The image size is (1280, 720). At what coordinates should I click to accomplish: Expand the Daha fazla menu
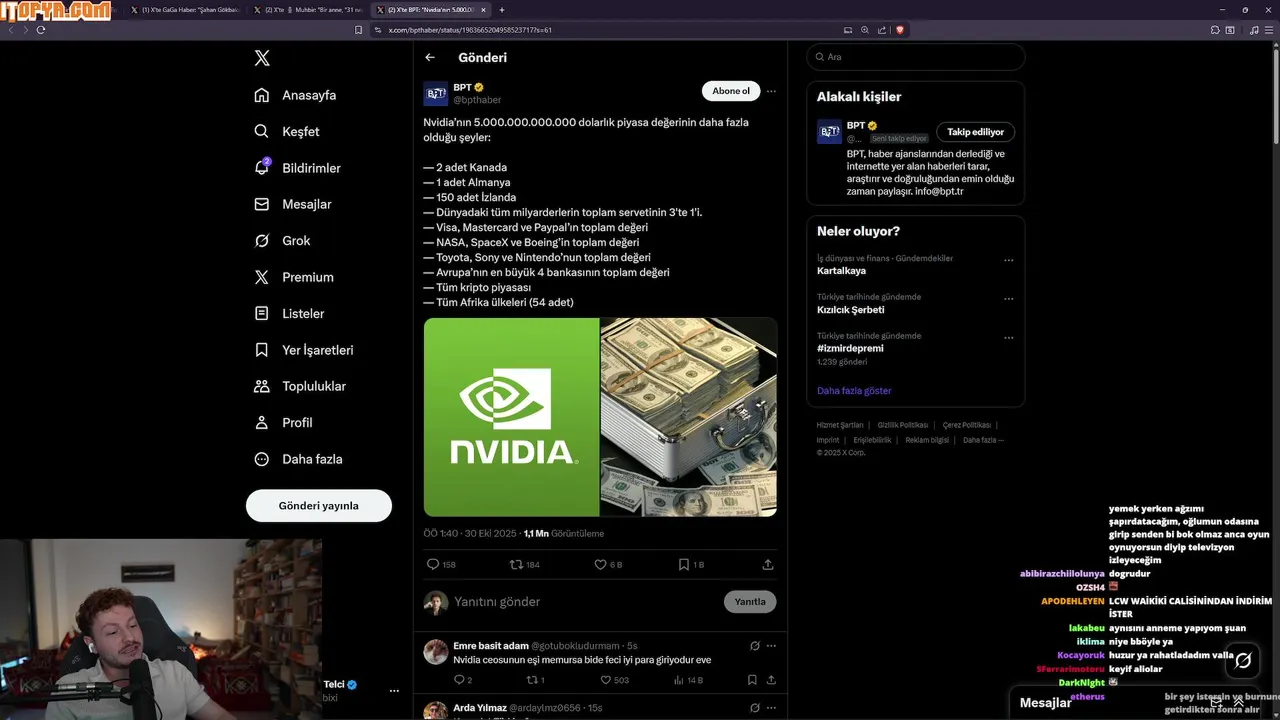298,459
